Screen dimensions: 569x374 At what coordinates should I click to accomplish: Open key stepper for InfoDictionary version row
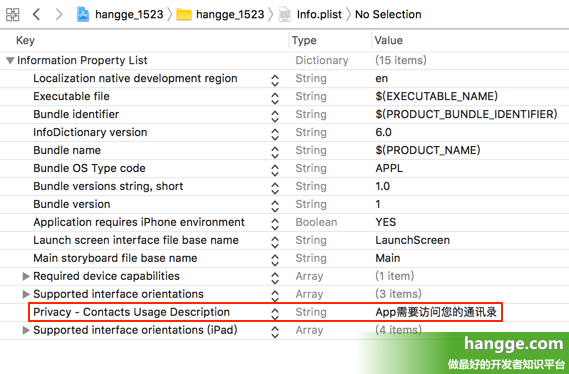pos(275,134)
